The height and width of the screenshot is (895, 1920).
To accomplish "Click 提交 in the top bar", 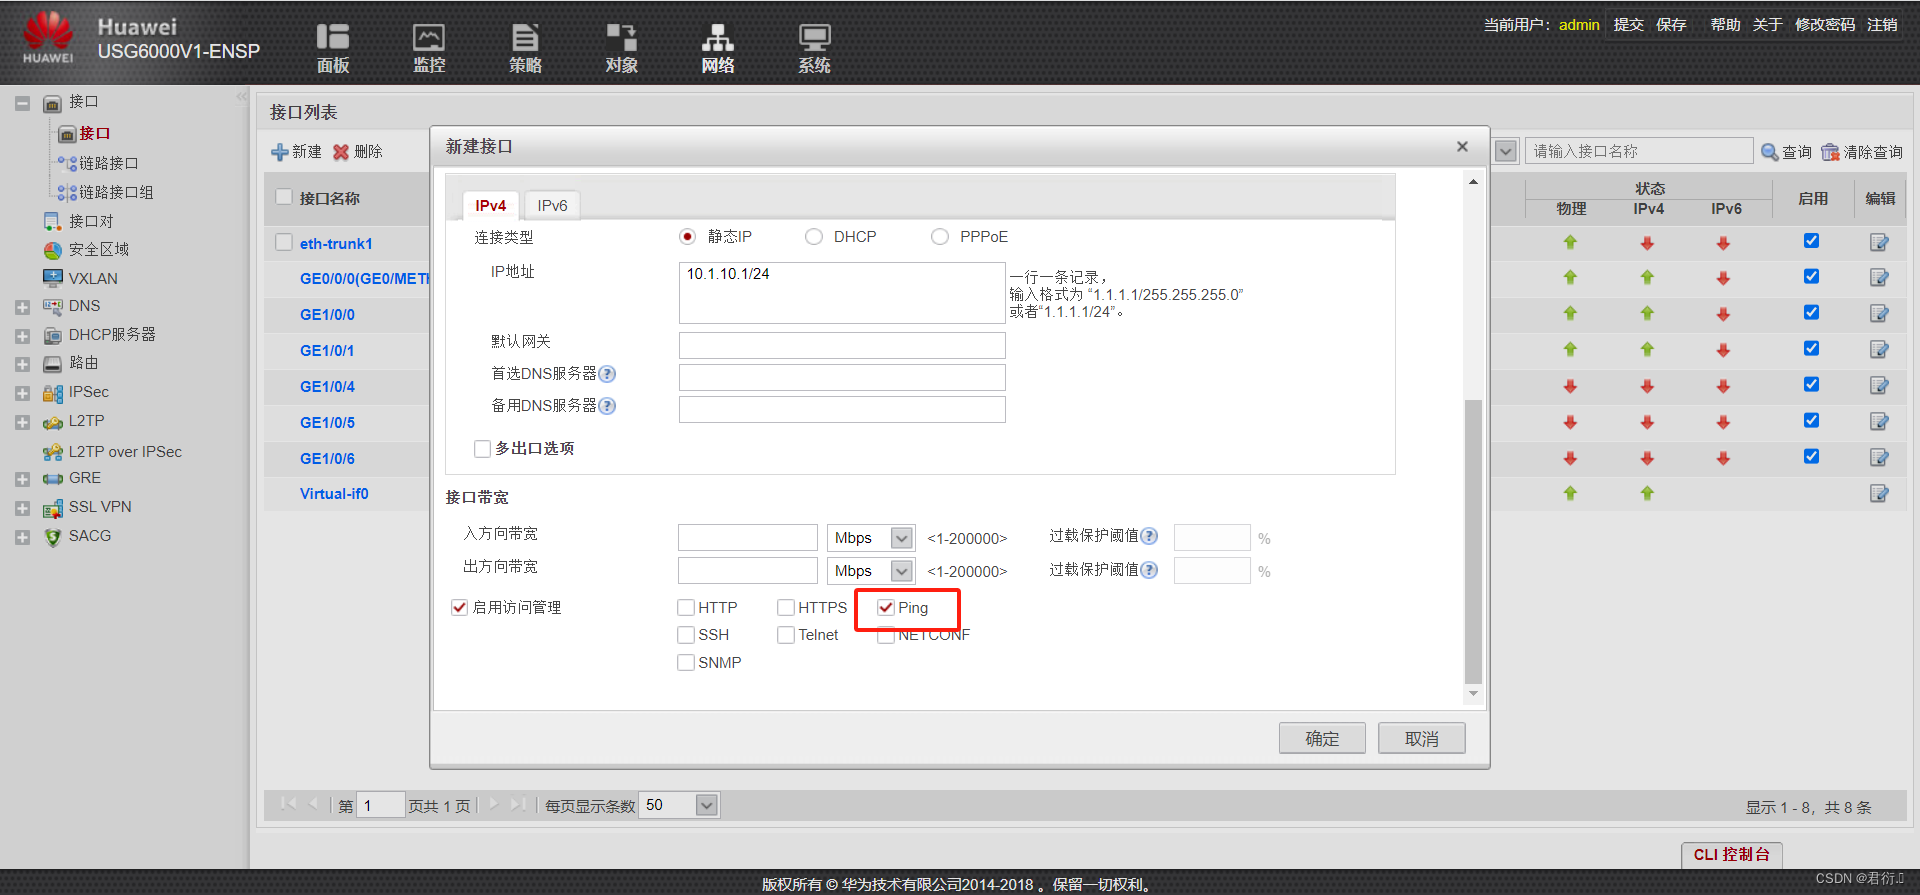I will click(x=1629, y=25).
